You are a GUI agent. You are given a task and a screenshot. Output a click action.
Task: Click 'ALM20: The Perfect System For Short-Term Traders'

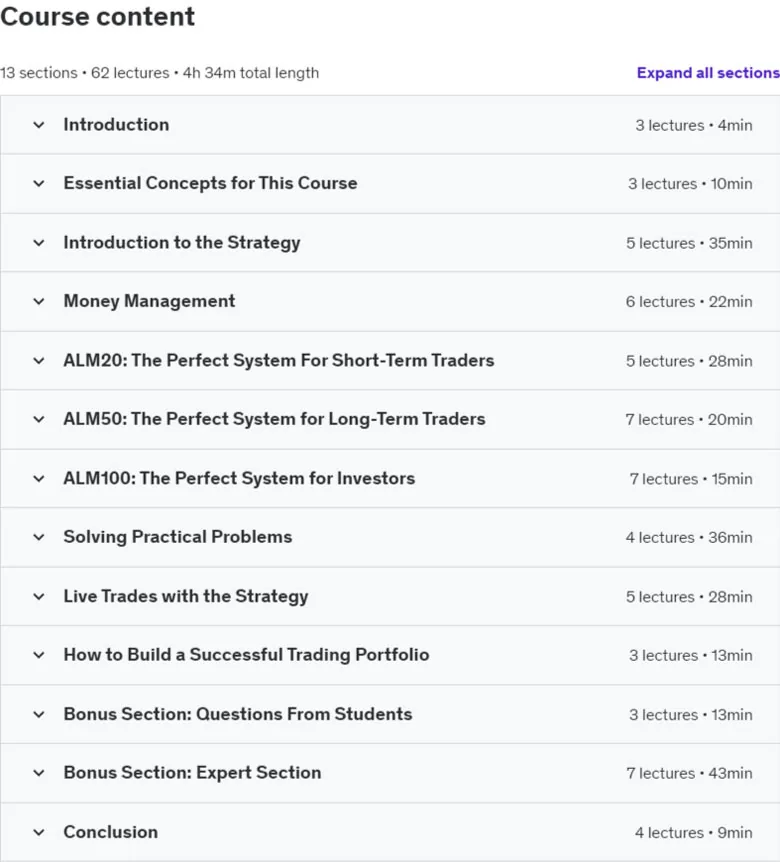point(279,361)
